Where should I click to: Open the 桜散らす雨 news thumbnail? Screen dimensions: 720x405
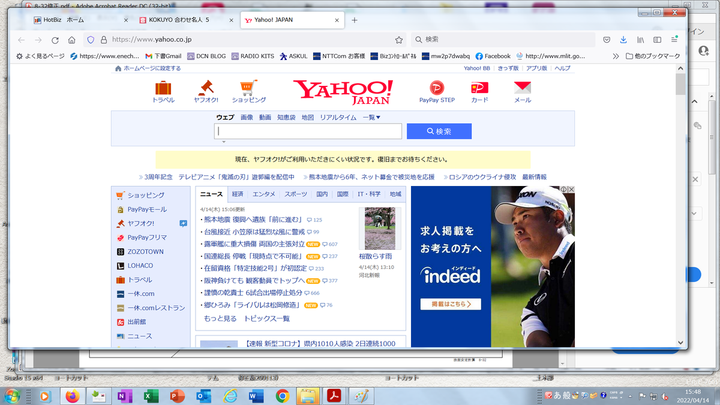click(379, 228)
